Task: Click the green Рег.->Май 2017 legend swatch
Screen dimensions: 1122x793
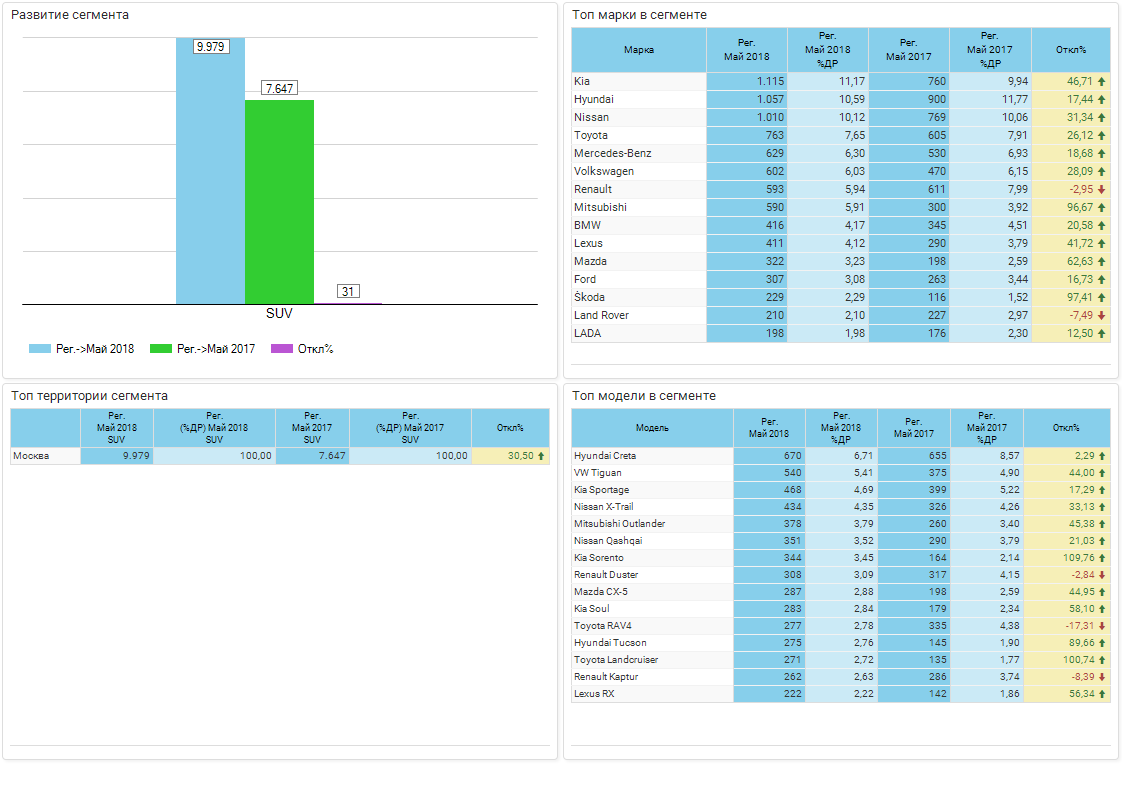Action: (160, 349)
